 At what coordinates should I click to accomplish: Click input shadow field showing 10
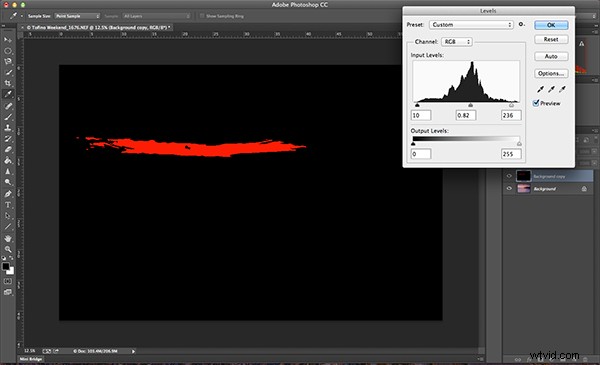pyautogui.click(x=421, y=115)
